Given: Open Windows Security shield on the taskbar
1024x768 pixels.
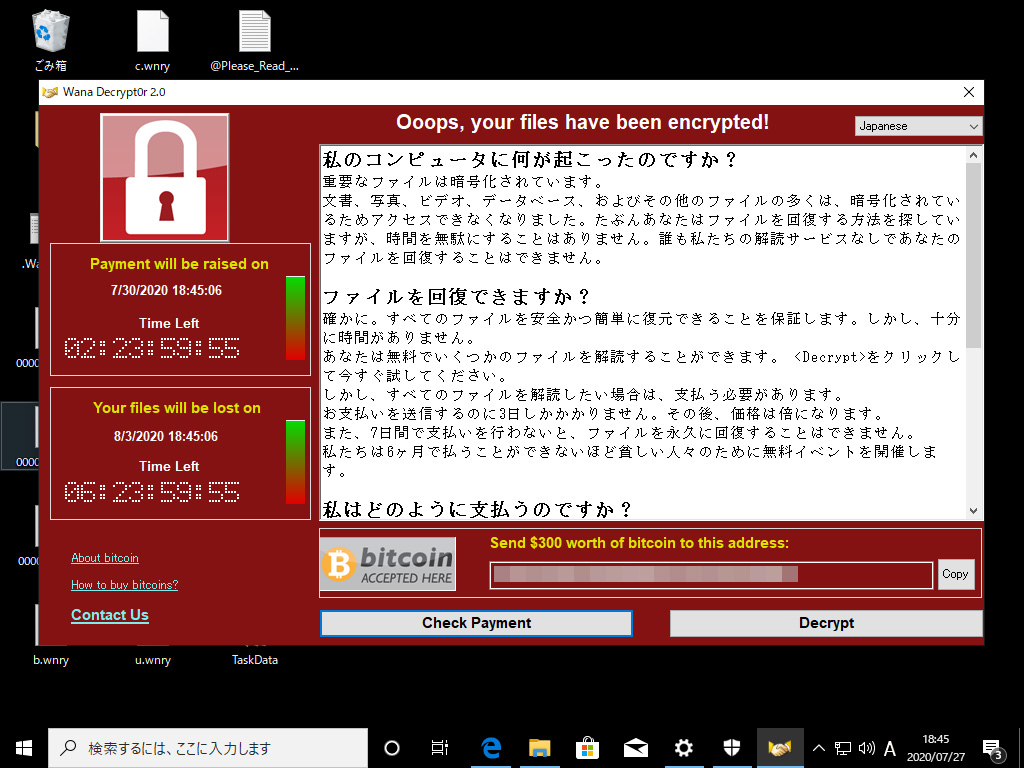Looking at the screenshot, I should click(x=732, y=748).
